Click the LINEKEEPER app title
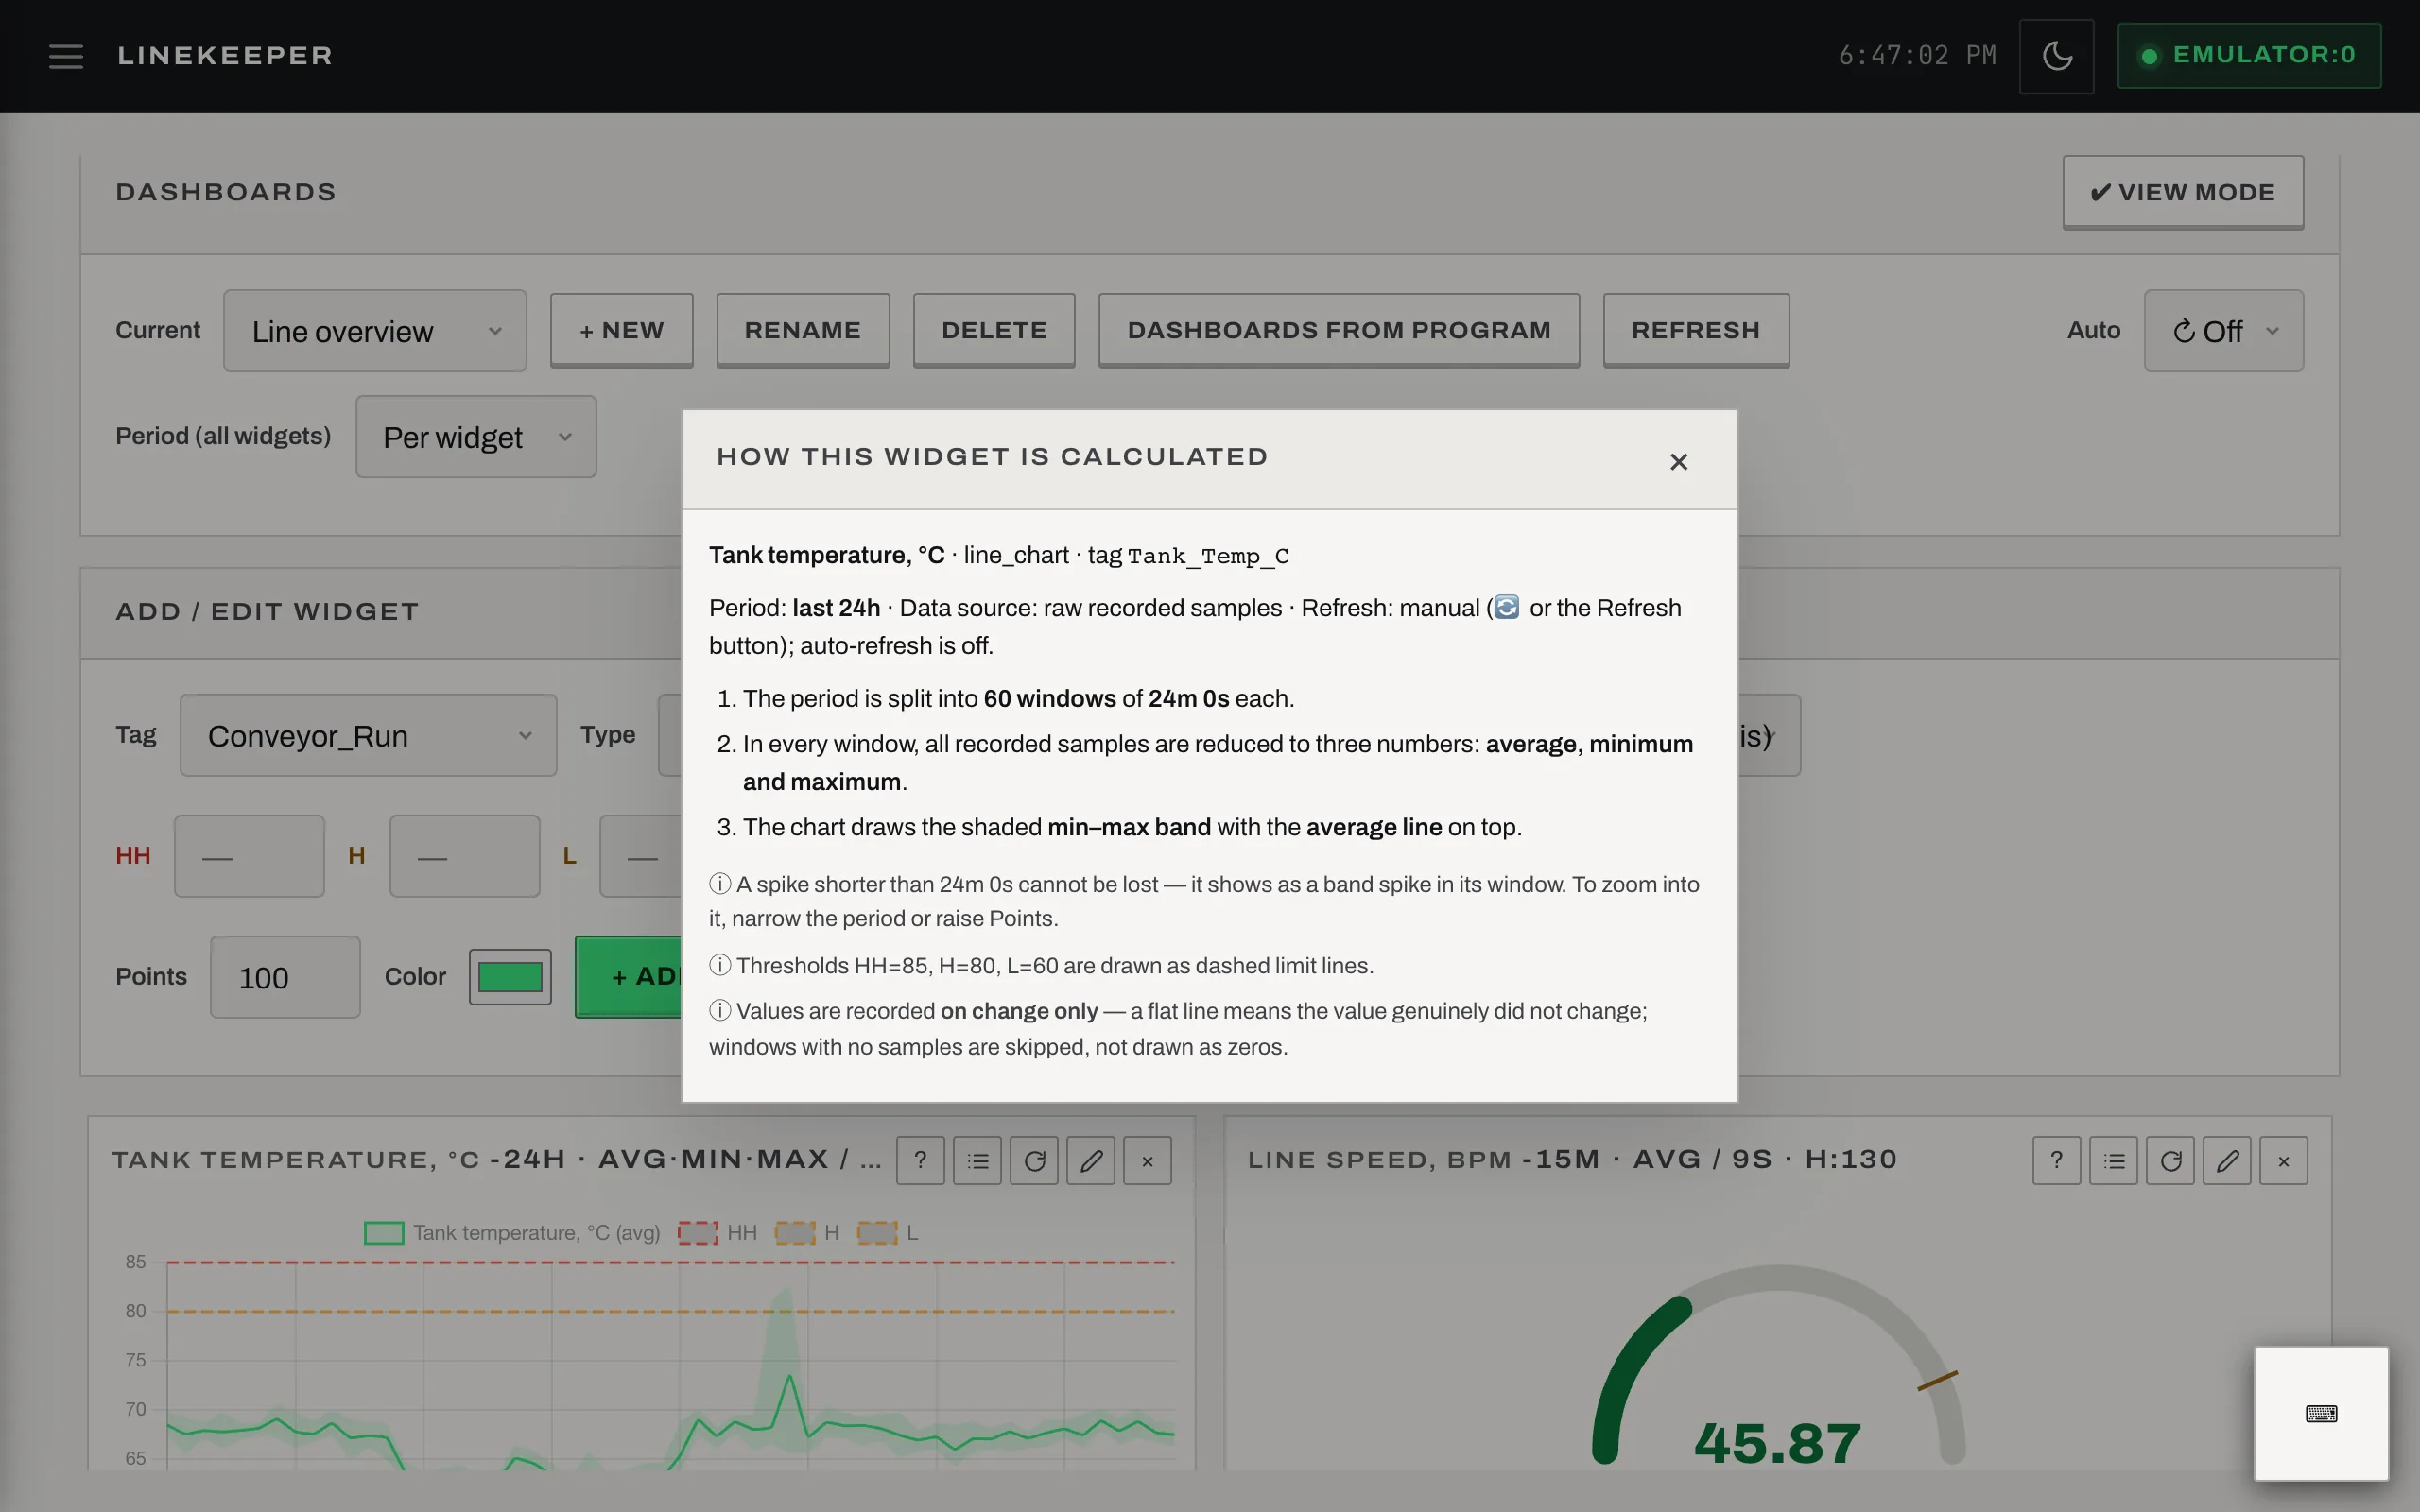 (x=225, y=56)
